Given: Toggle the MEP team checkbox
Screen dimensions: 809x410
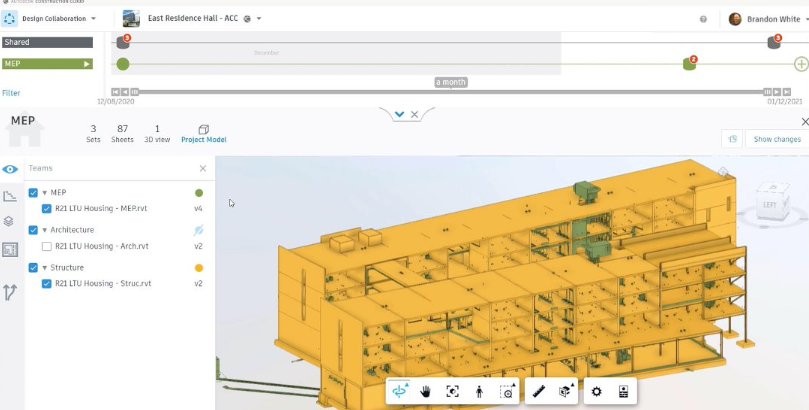Looking at the screenshot, I should (x=33, y=192).
